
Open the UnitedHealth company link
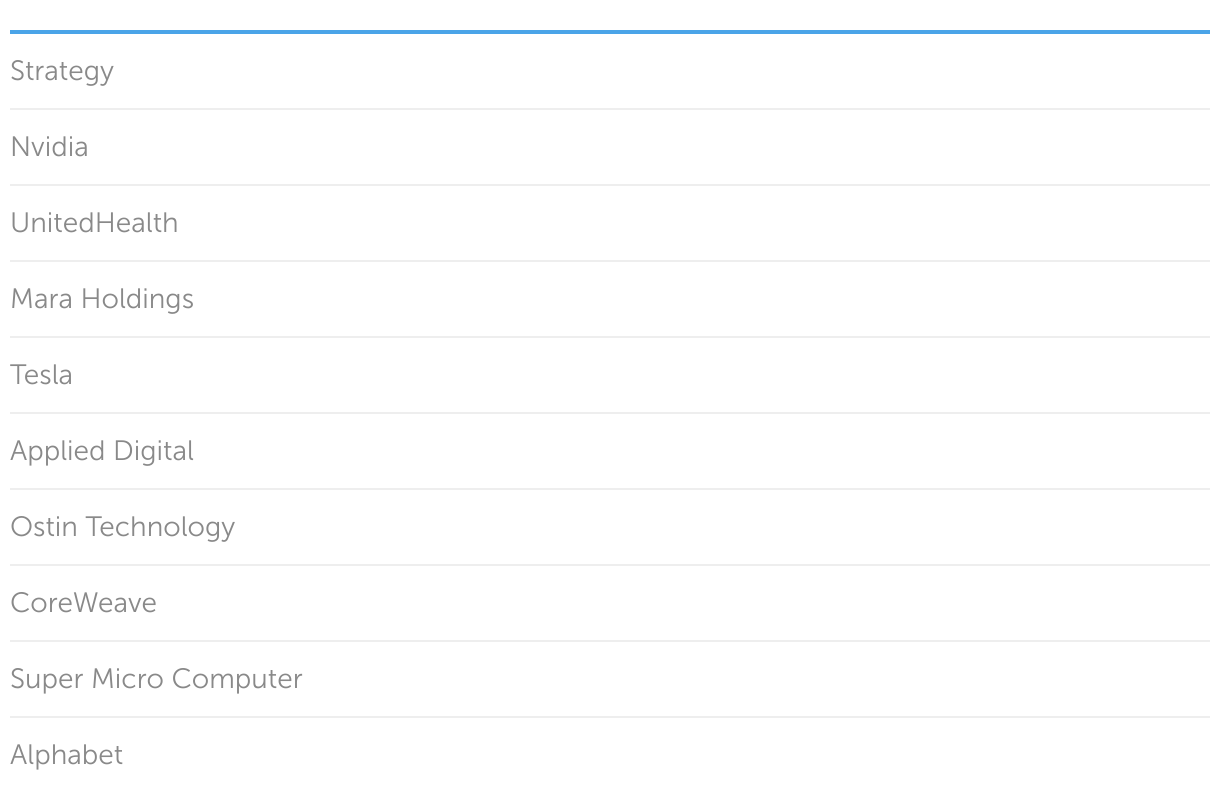[94, 223]
